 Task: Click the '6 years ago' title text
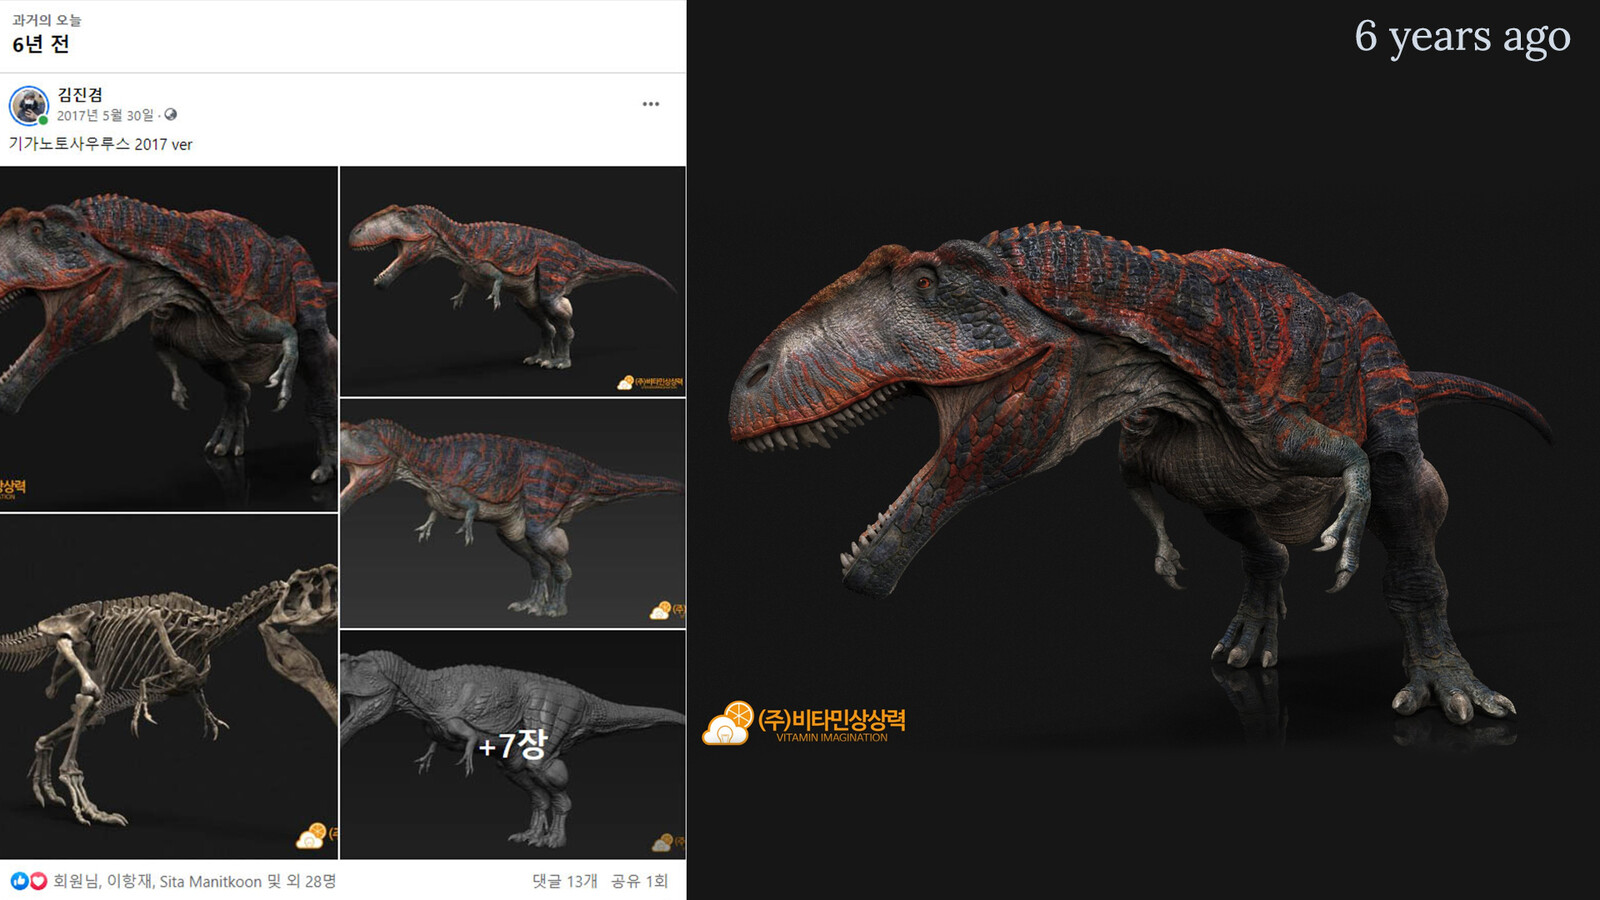tap(1462, 38)
